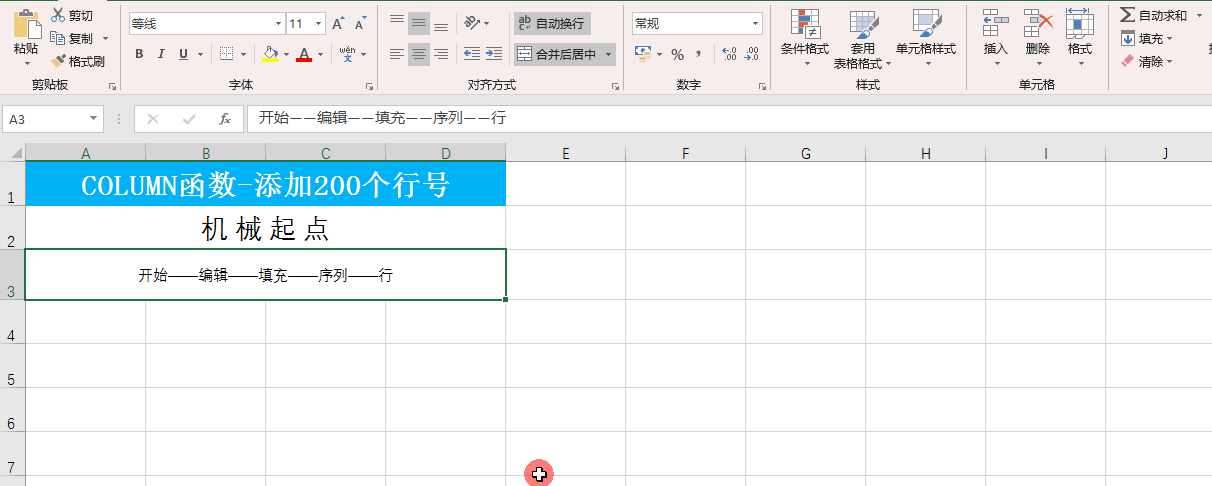Viewport: 1212px width, 486px height.
Task: Toggle Underline formatting
Action: click(181, 54)
